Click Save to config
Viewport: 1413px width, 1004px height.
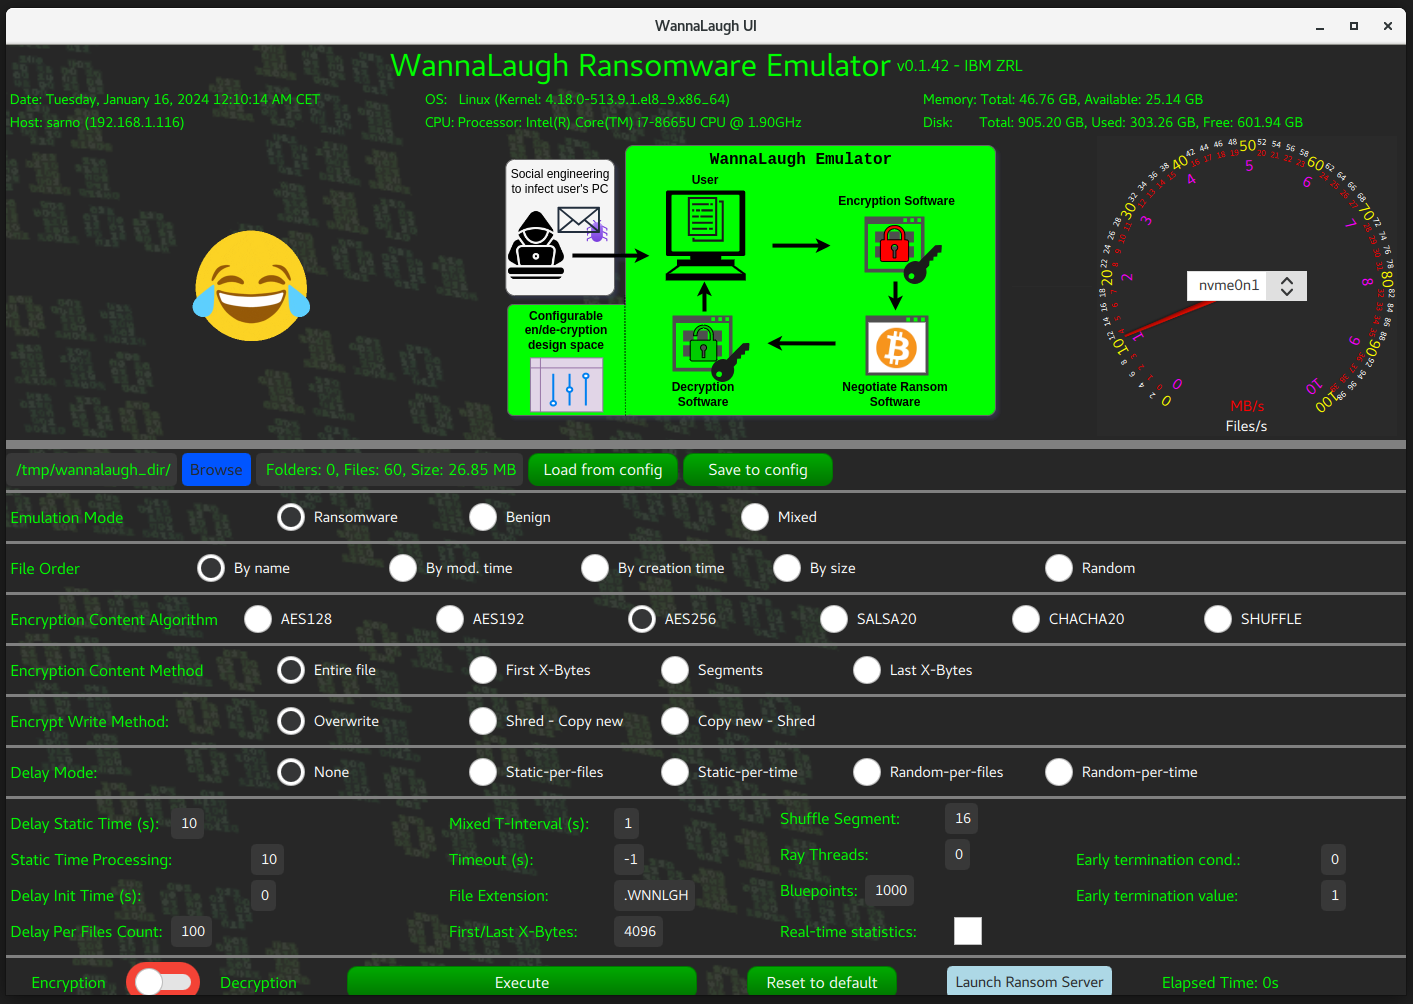point(758,470)
